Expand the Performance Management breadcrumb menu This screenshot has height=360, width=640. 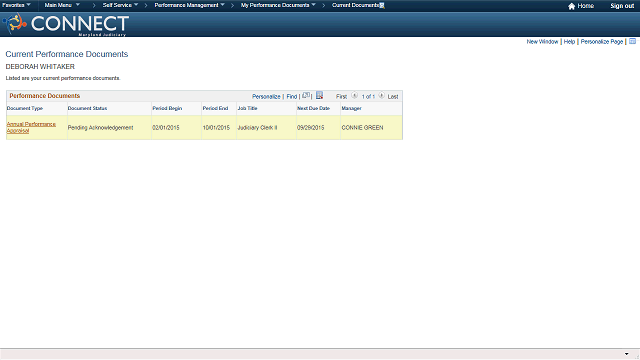189,5
